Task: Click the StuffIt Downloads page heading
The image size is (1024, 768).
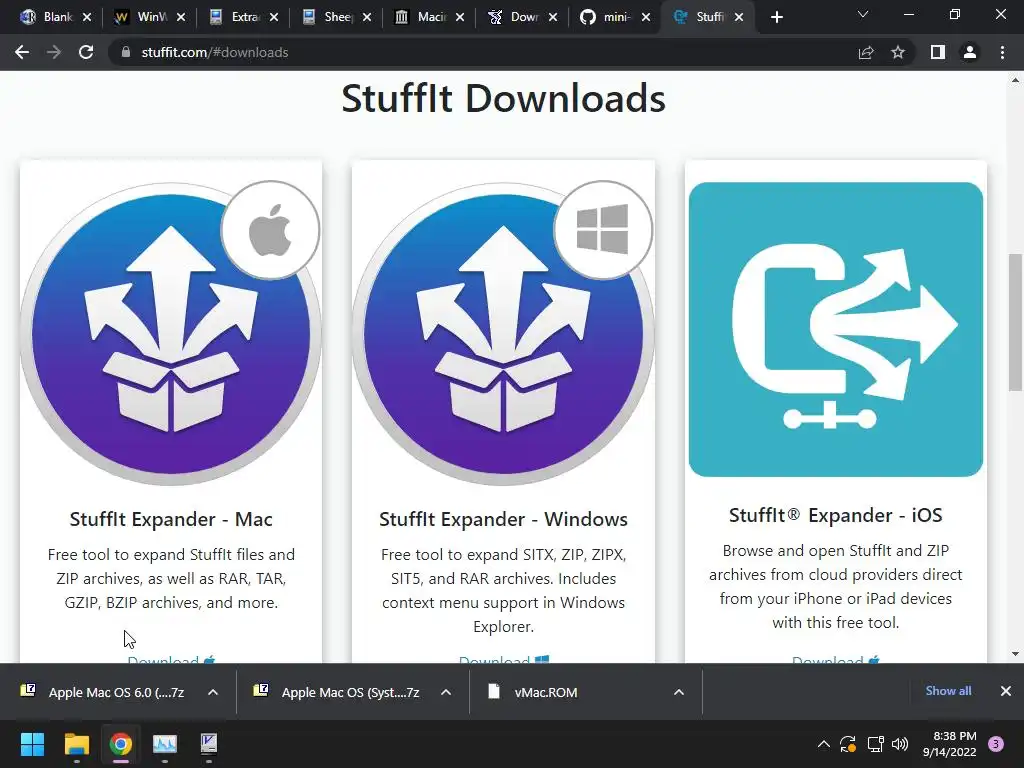Action: [503, 99]
